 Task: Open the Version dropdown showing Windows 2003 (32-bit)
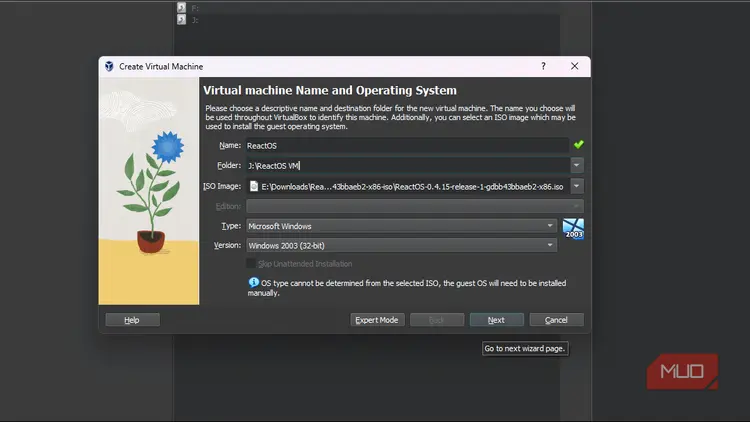pyautogui.click(x=402, y=245)
